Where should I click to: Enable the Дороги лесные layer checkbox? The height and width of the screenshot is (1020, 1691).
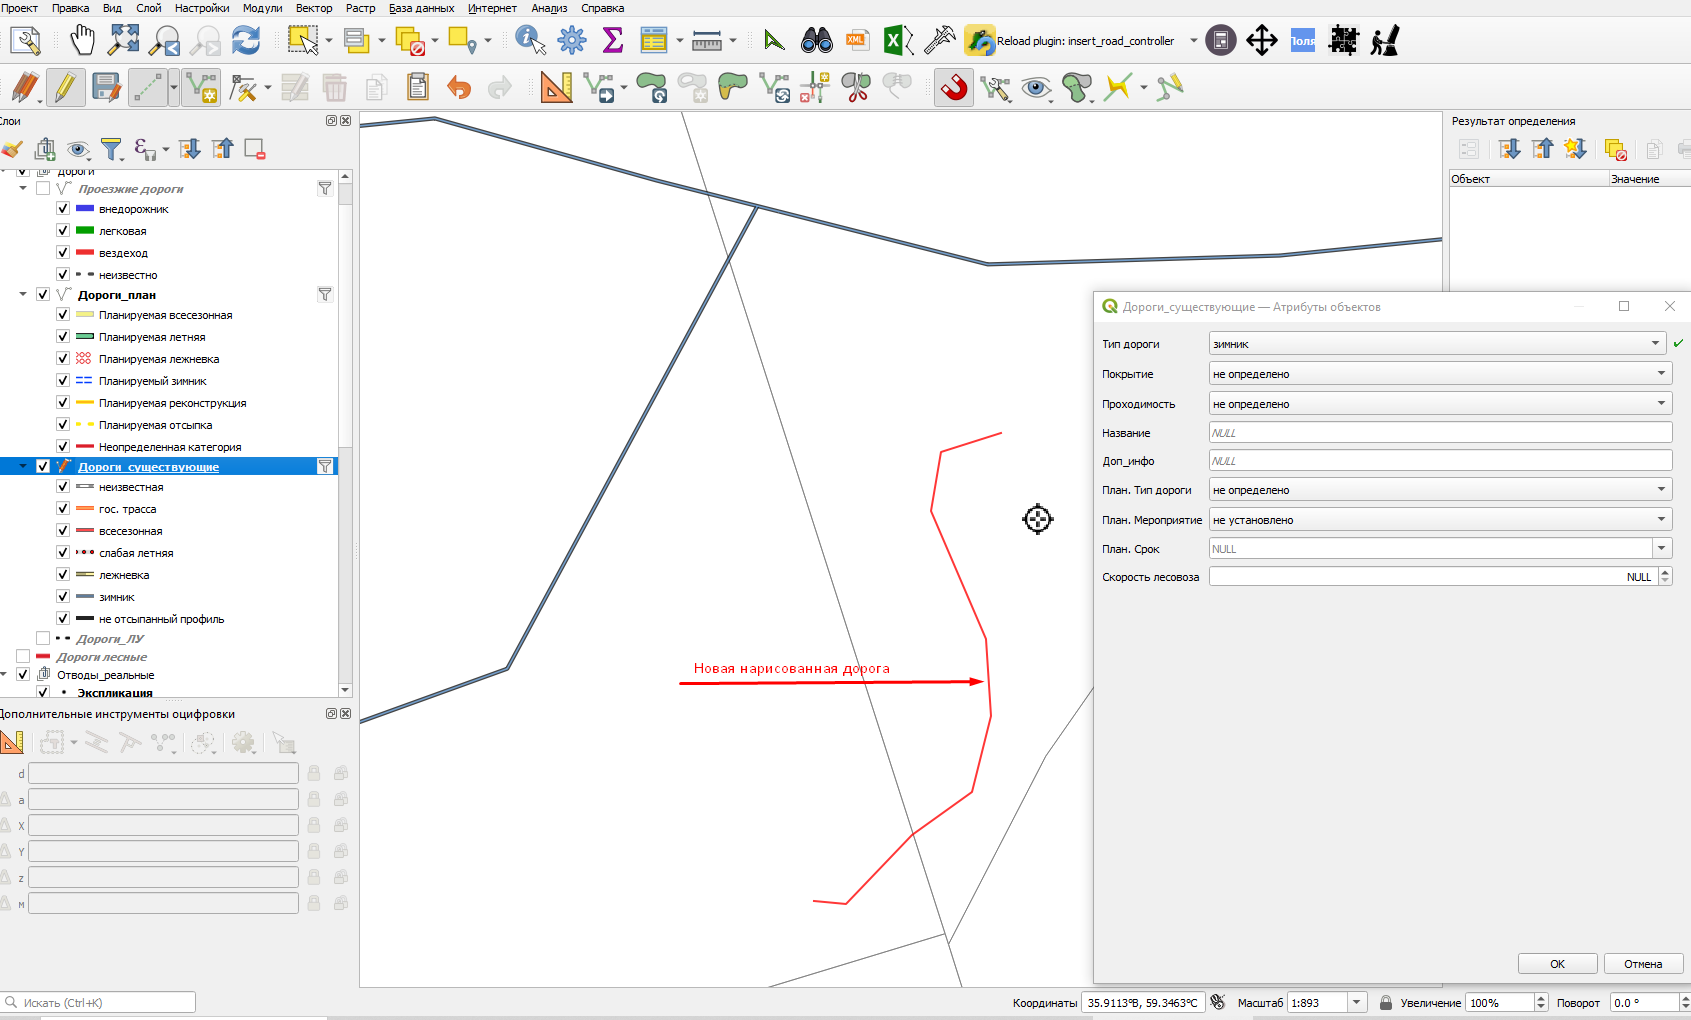pos(23,657)
